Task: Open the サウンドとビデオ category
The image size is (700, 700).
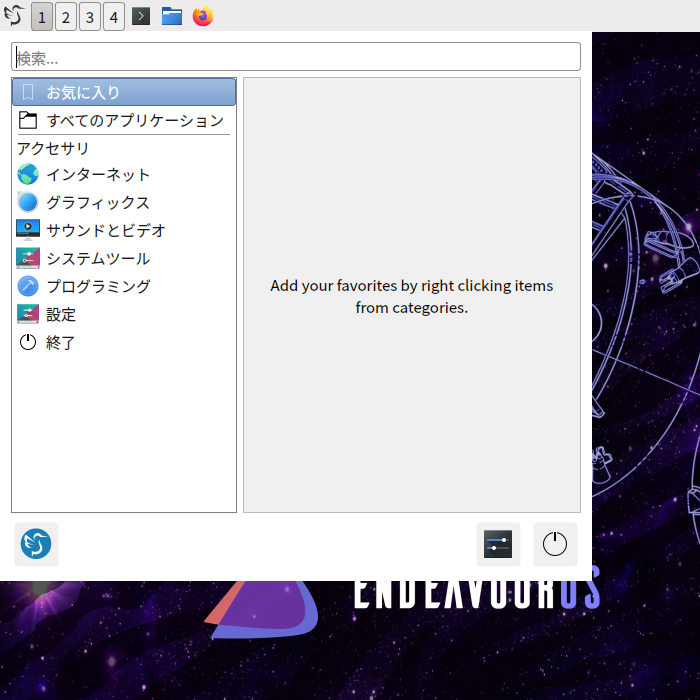Action: pyautogui.click(x=124, y=230)
